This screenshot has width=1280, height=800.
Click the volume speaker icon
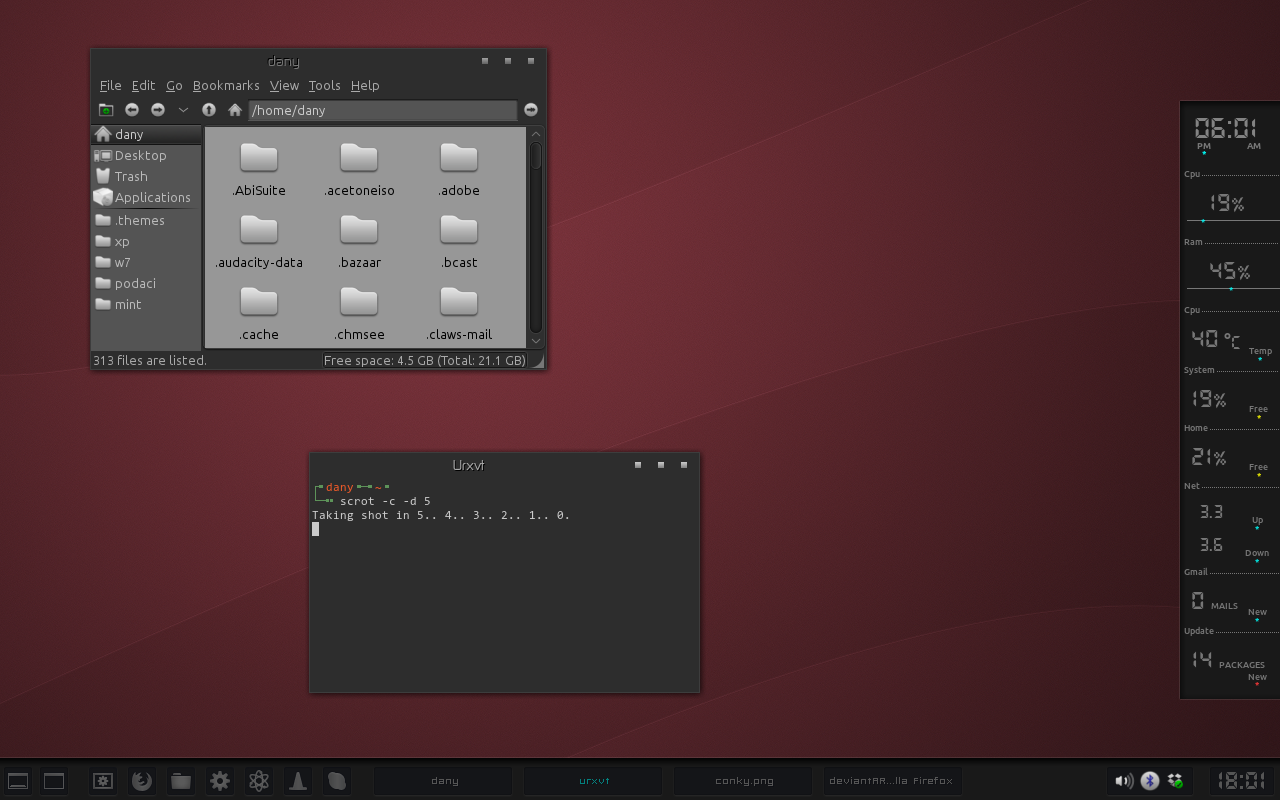coord(1124,781)
